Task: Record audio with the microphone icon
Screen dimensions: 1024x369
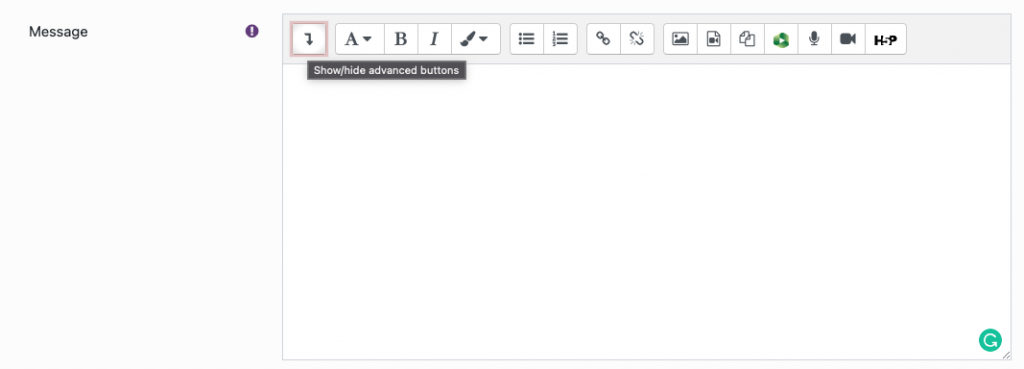Action: (x=814, y=39)
